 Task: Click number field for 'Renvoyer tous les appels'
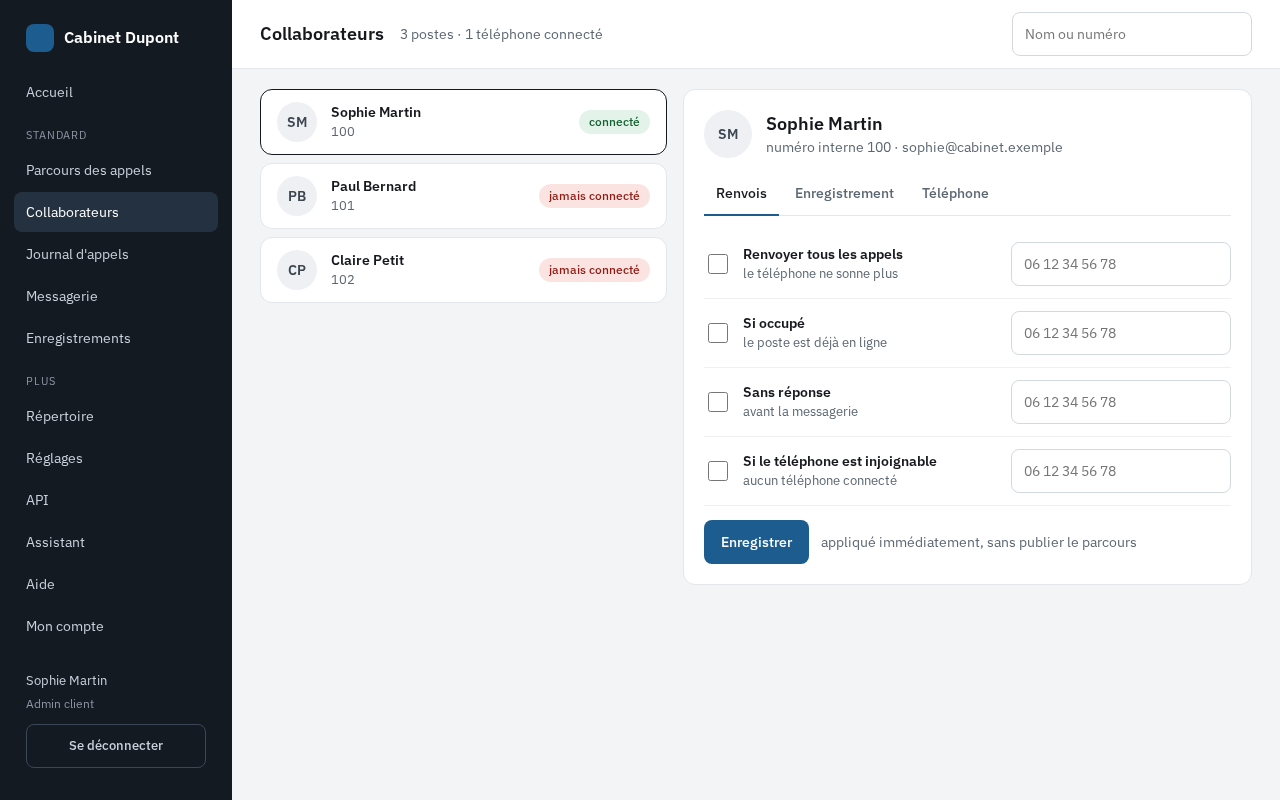[1121, 264]
